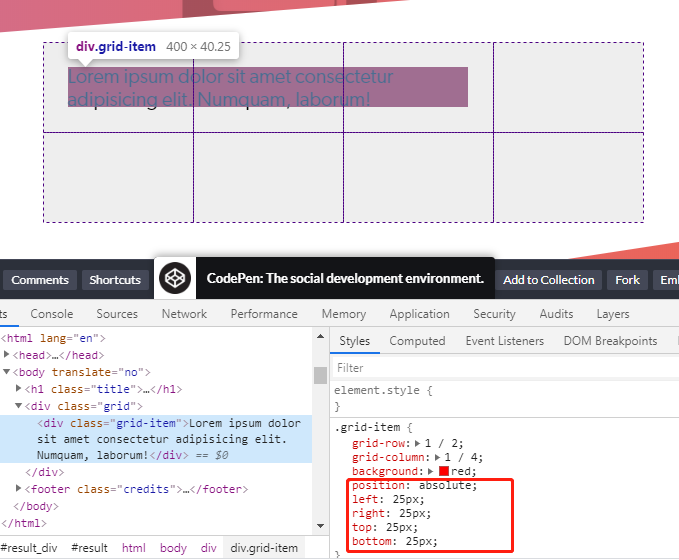679x560 pixels.
Task: Collapse the div class grid node
Action: pos(19,406)
